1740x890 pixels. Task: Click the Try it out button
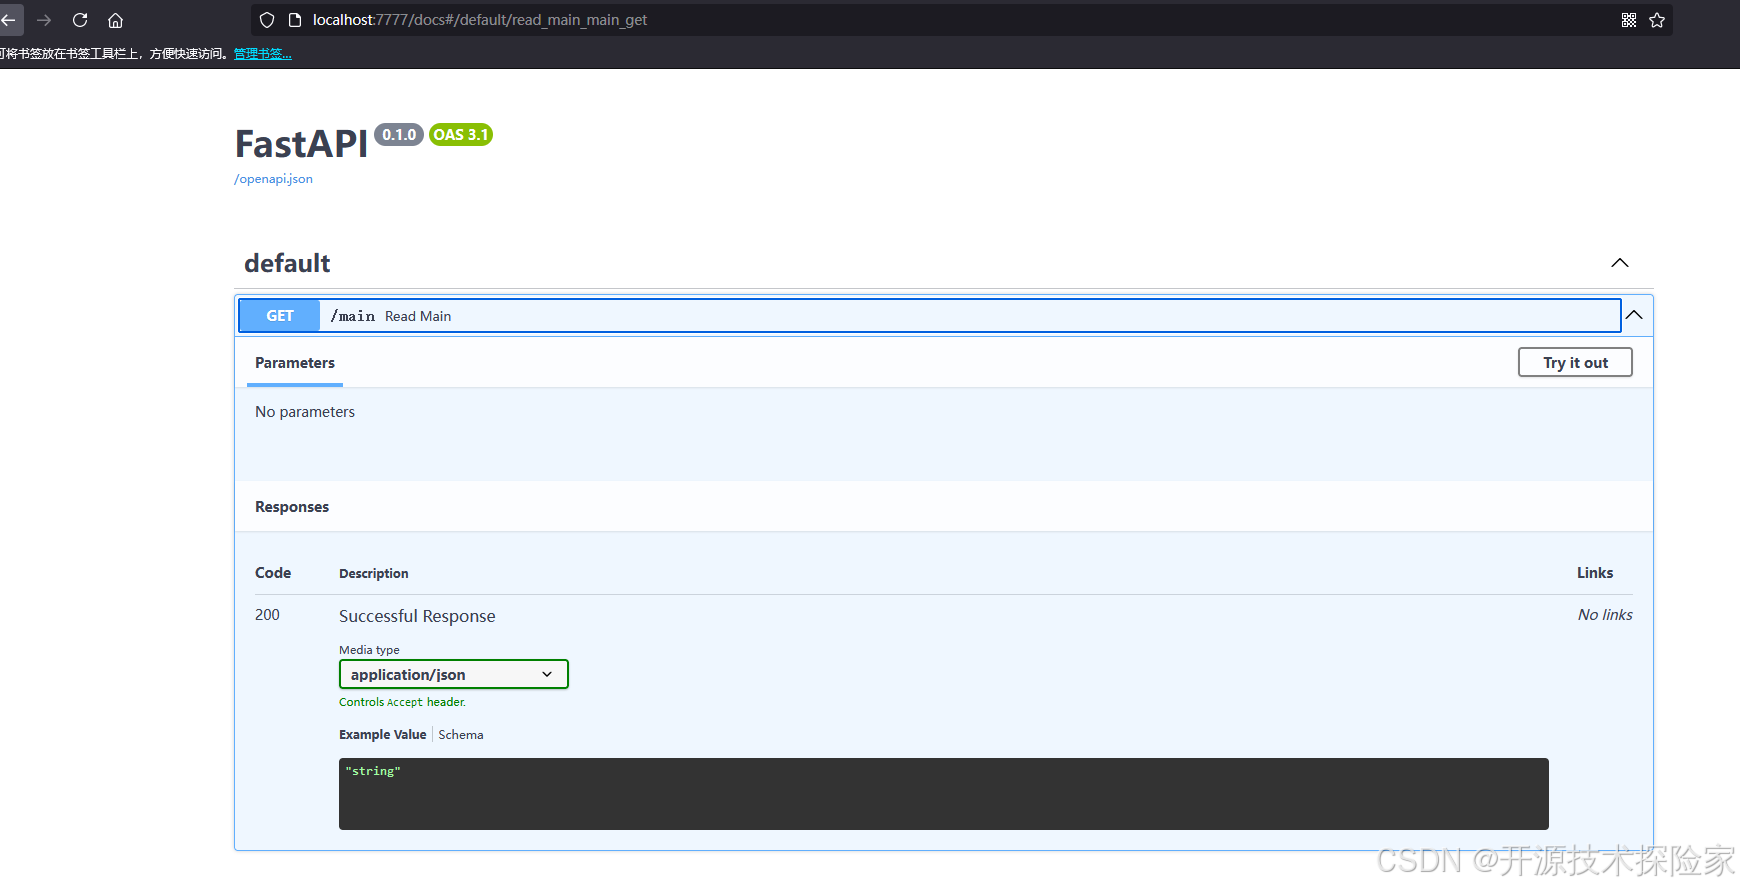(x=1575, y=362)
